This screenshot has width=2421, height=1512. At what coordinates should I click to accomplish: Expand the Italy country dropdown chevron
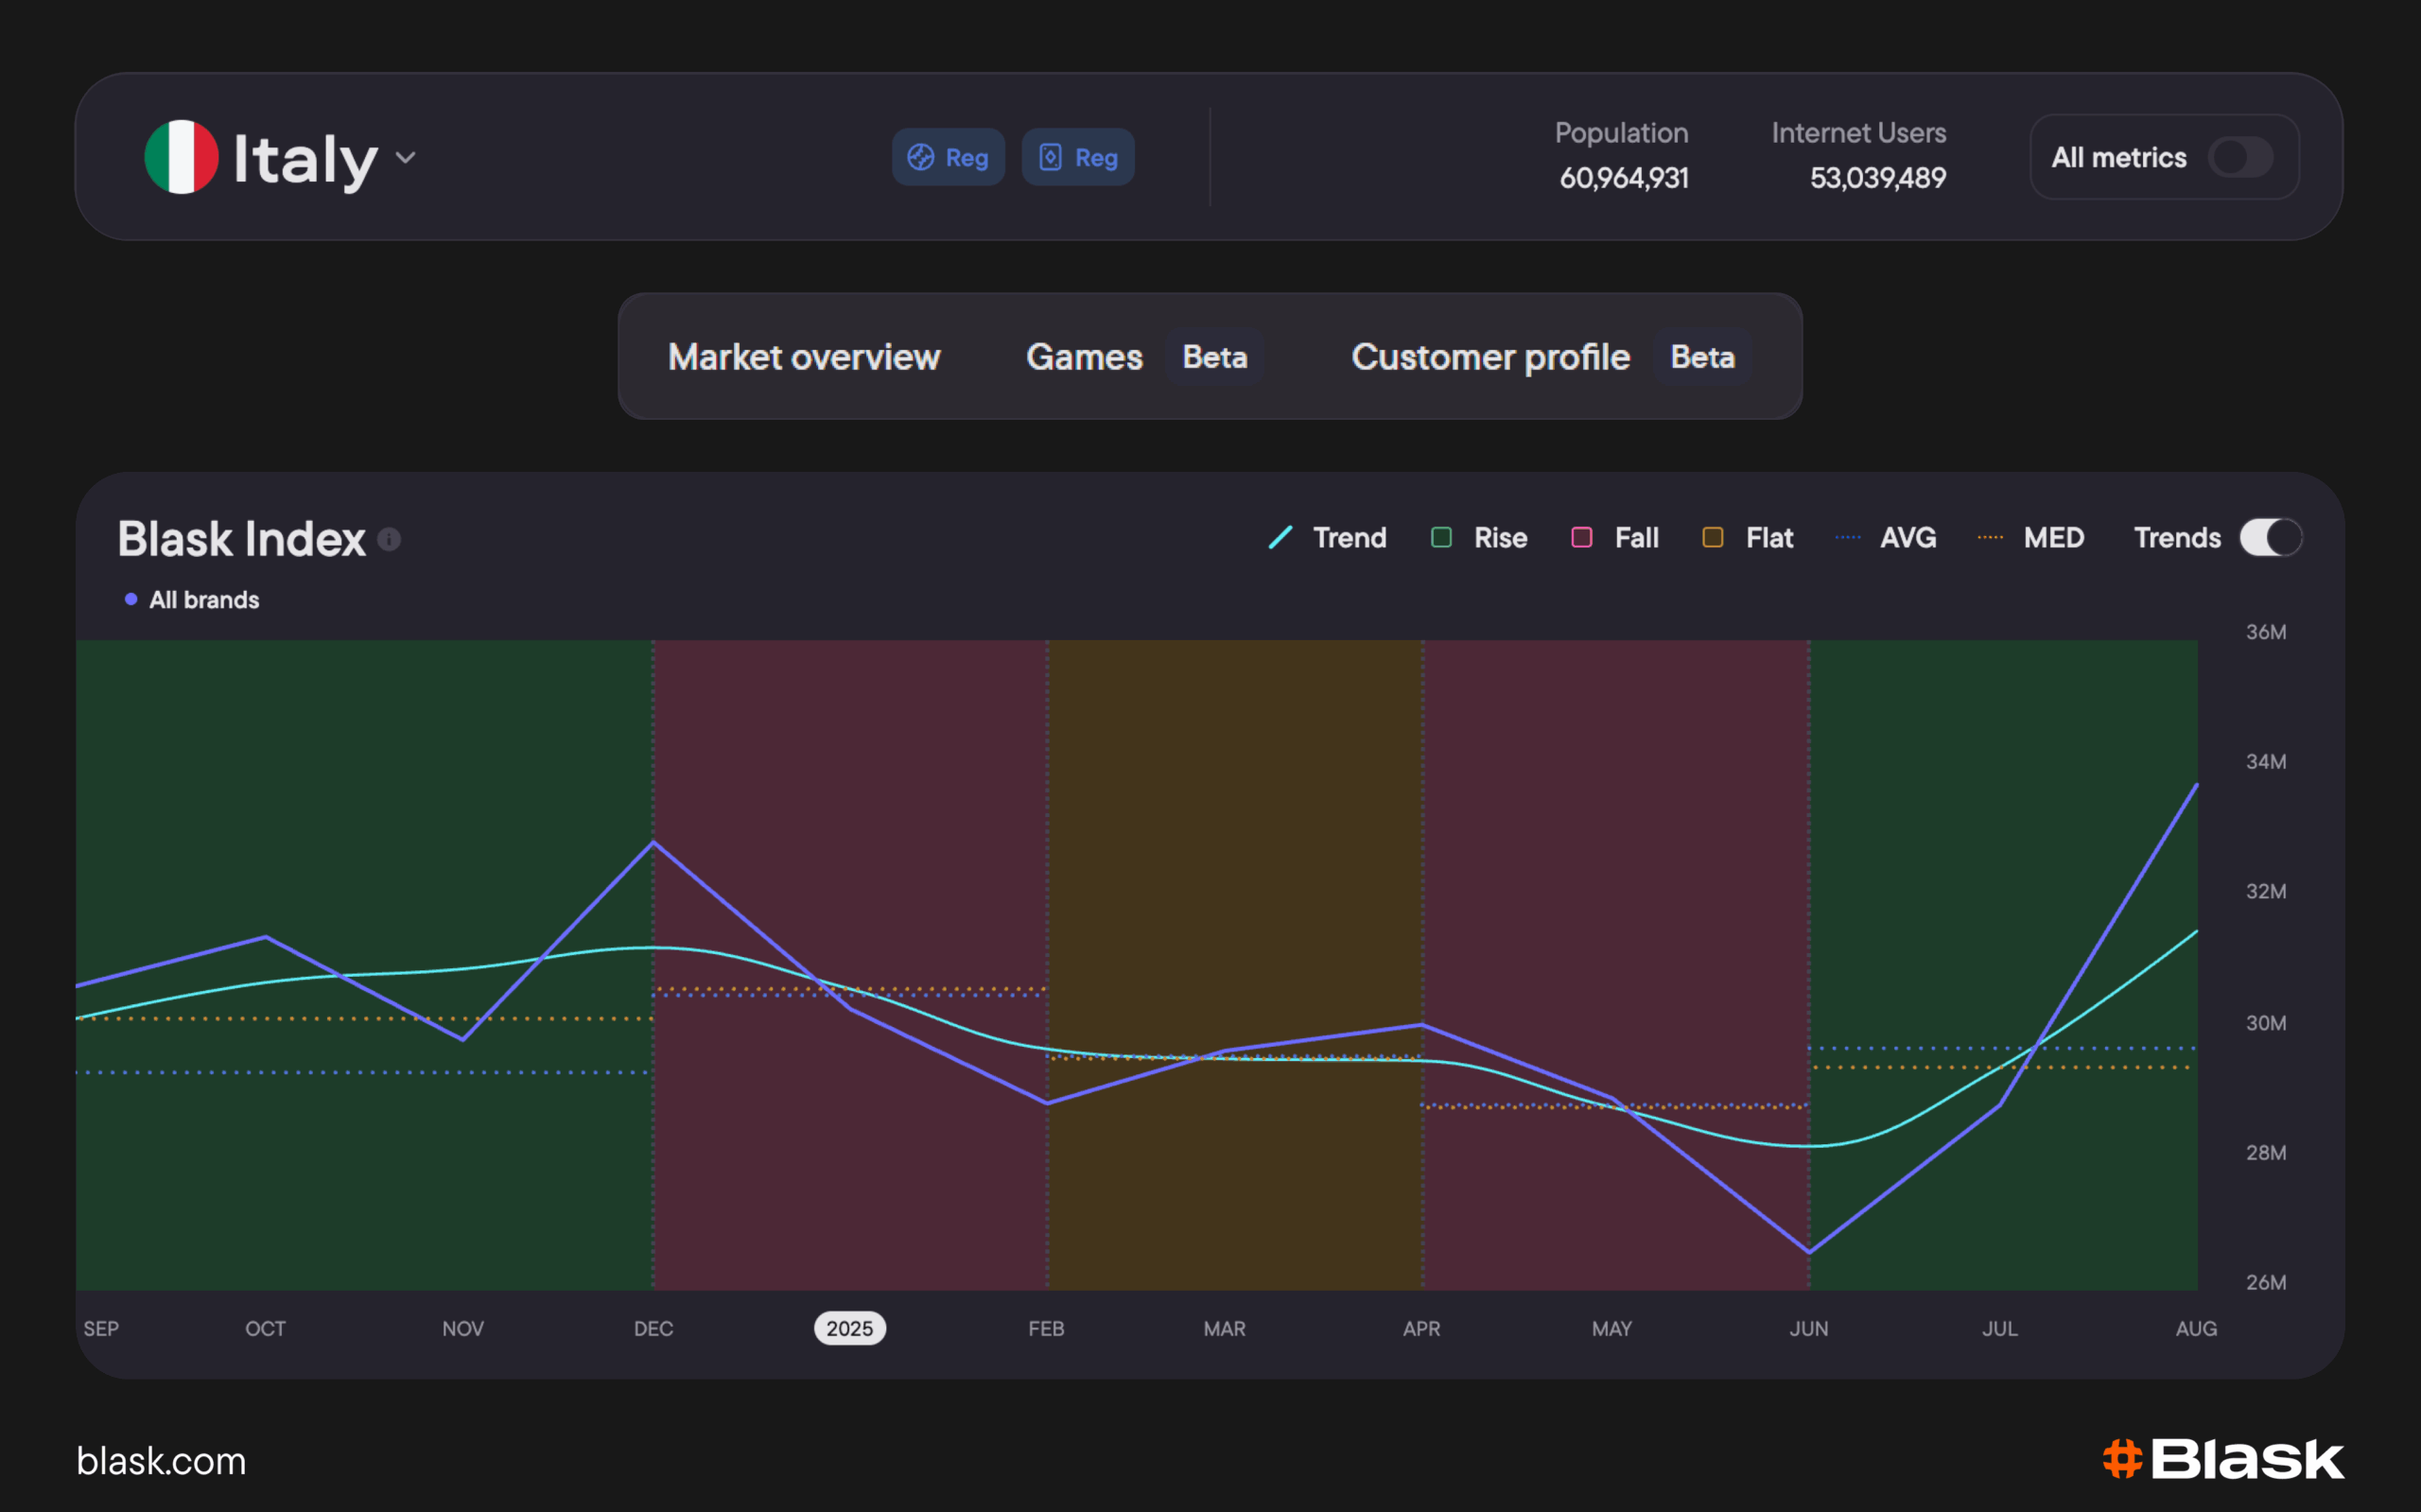(x=405, y=158)
